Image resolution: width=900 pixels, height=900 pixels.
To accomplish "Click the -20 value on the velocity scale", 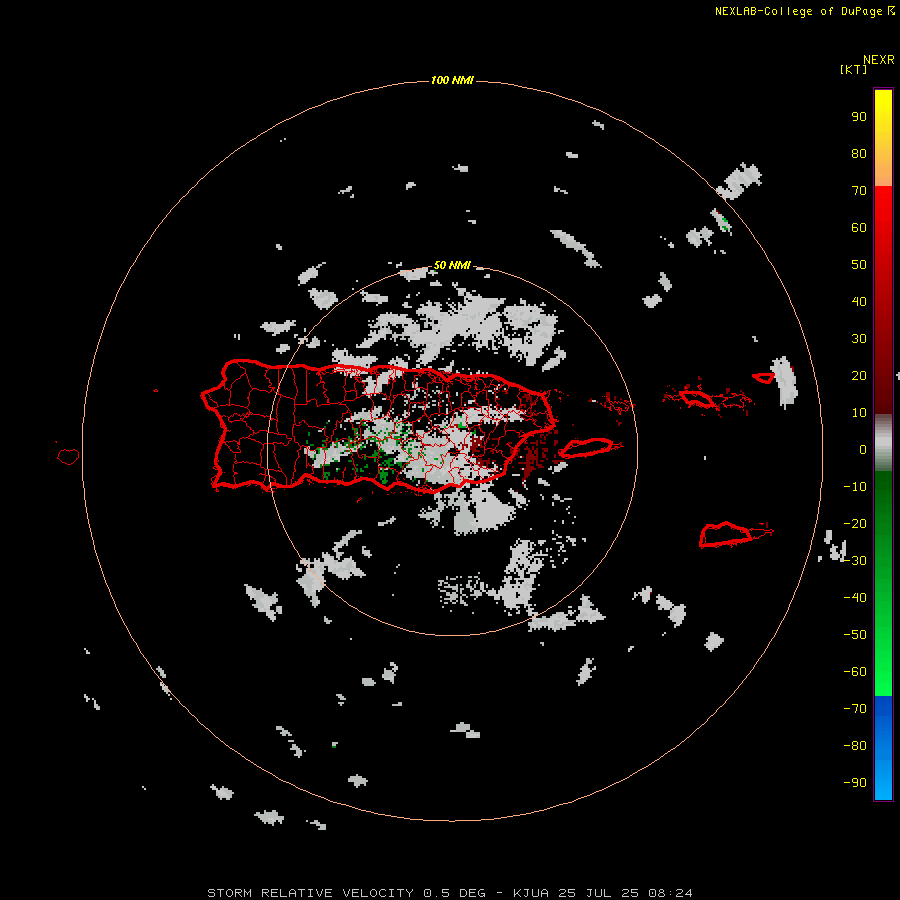I will (855, 523).
